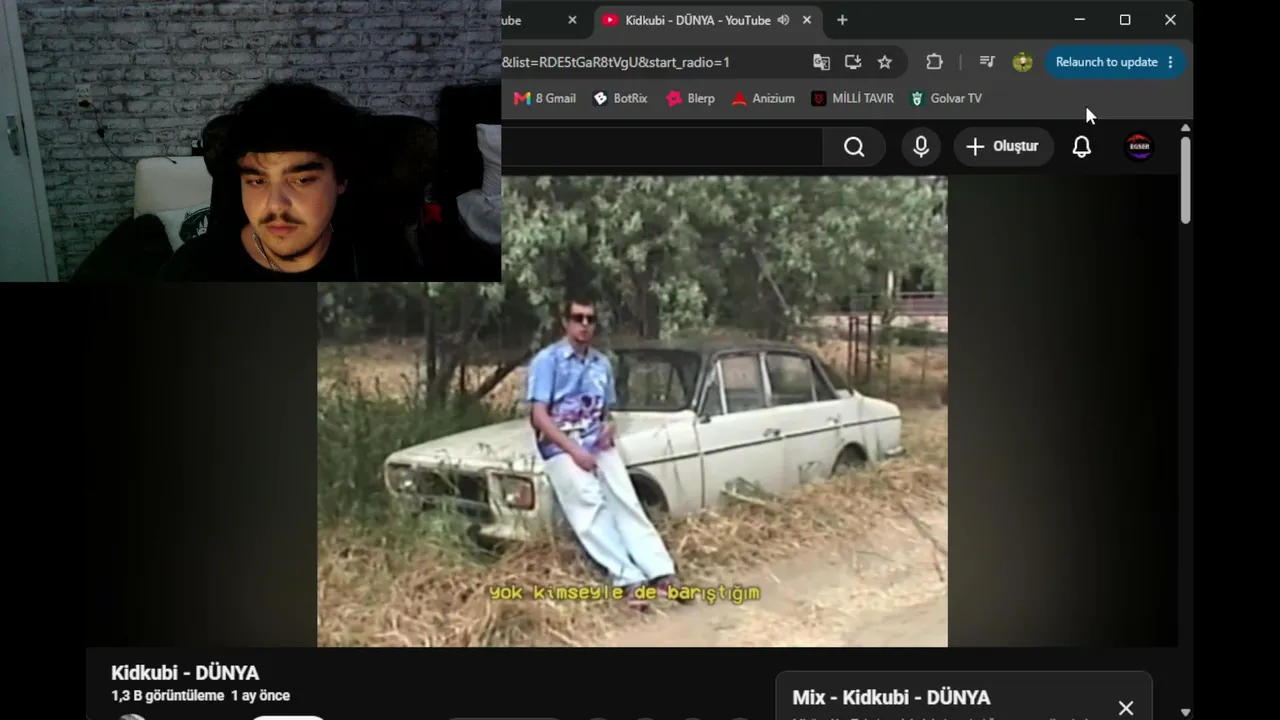
Task: Start voice search with the microphone icon
Action: [921, 147]
